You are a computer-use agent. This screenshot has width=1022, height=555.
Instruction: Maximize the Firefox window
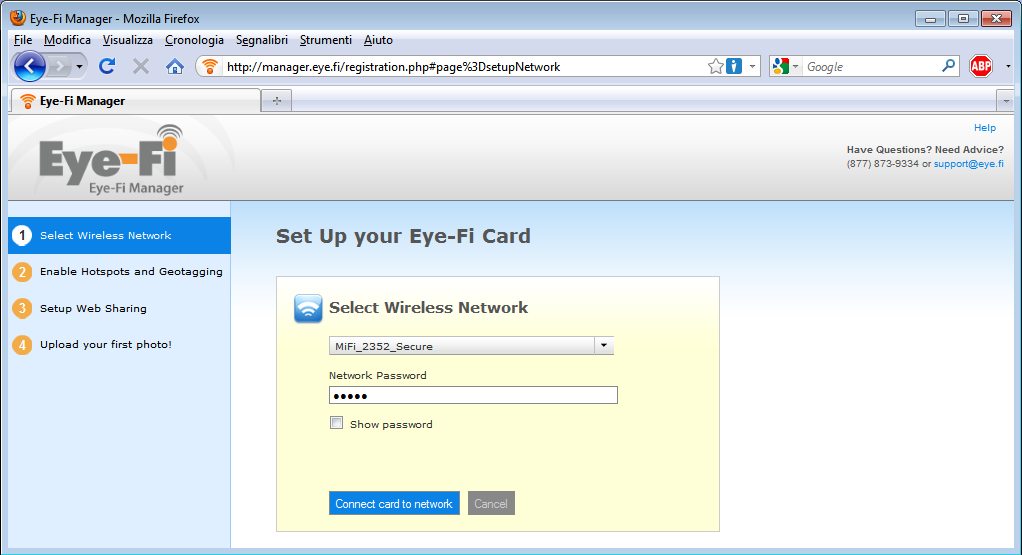(963, 19)
